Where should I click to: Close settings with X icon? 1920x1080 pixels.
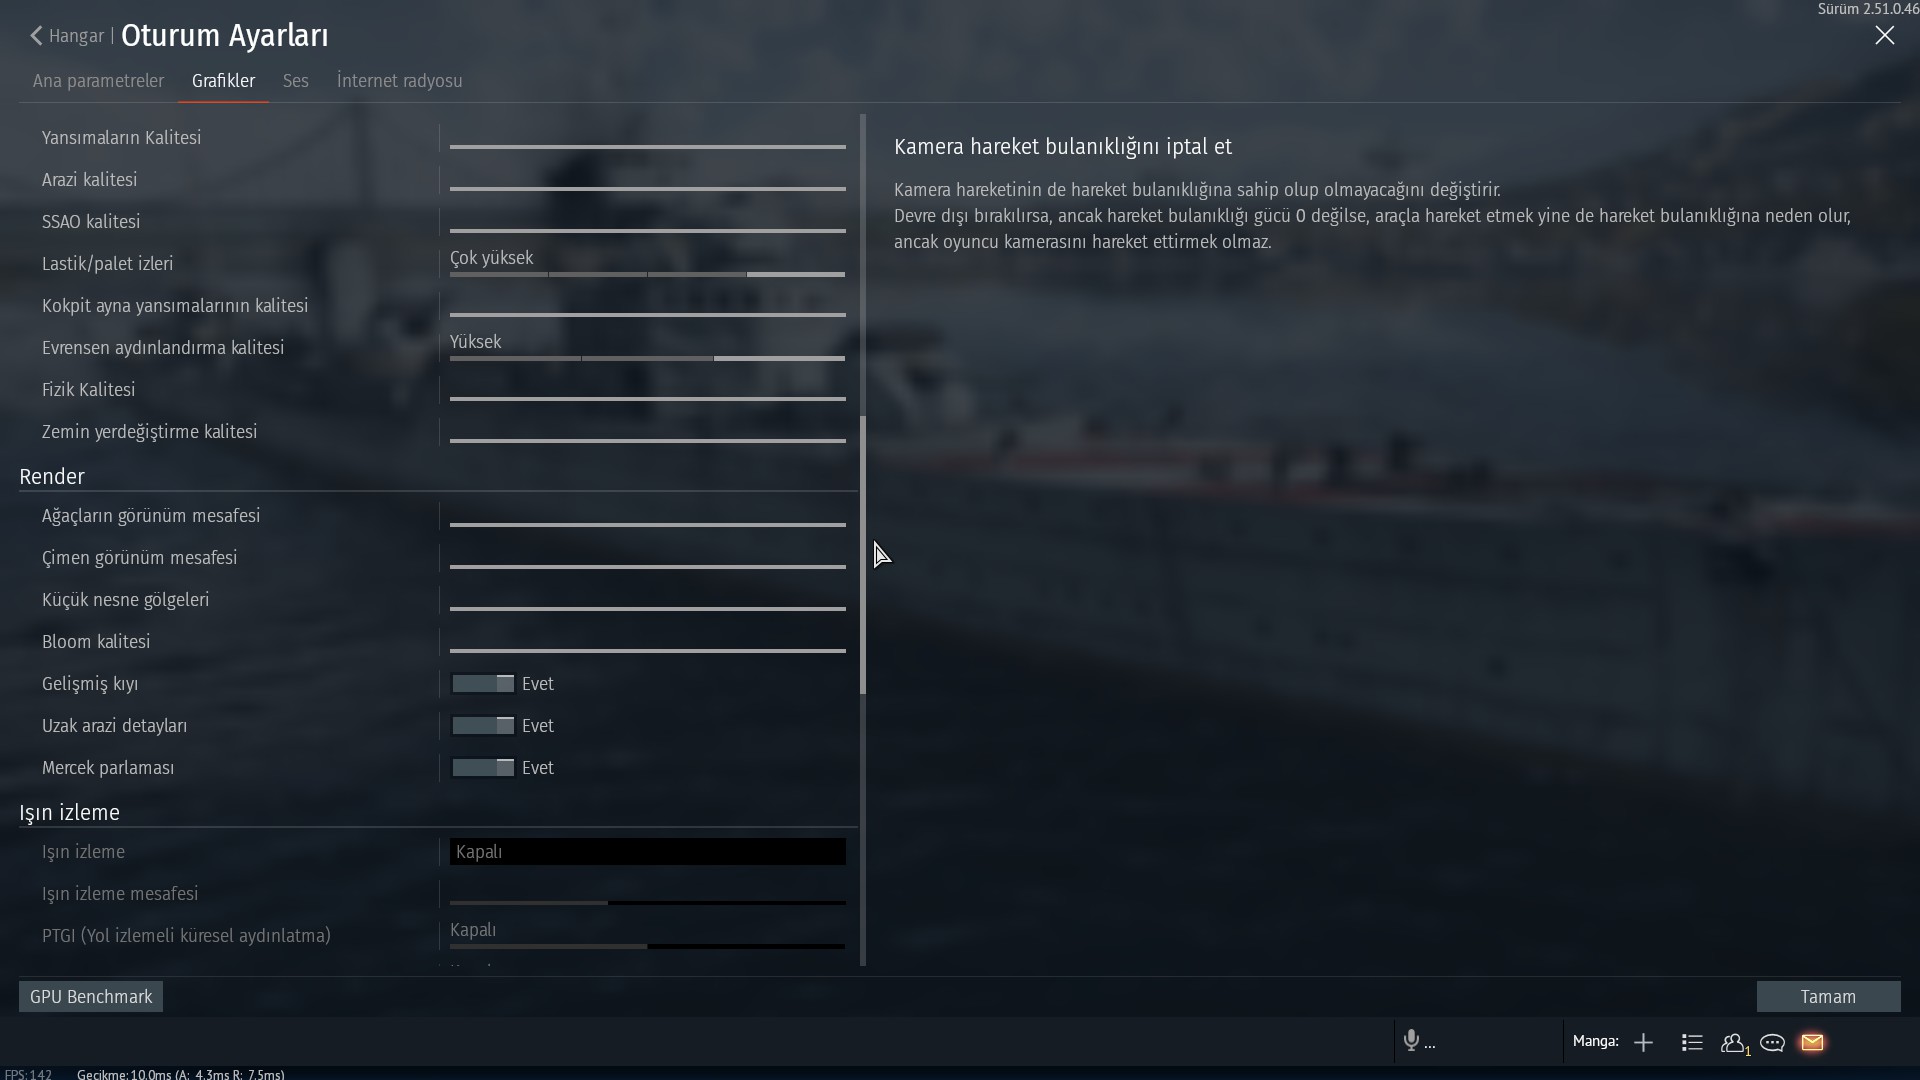[1884, 36]
